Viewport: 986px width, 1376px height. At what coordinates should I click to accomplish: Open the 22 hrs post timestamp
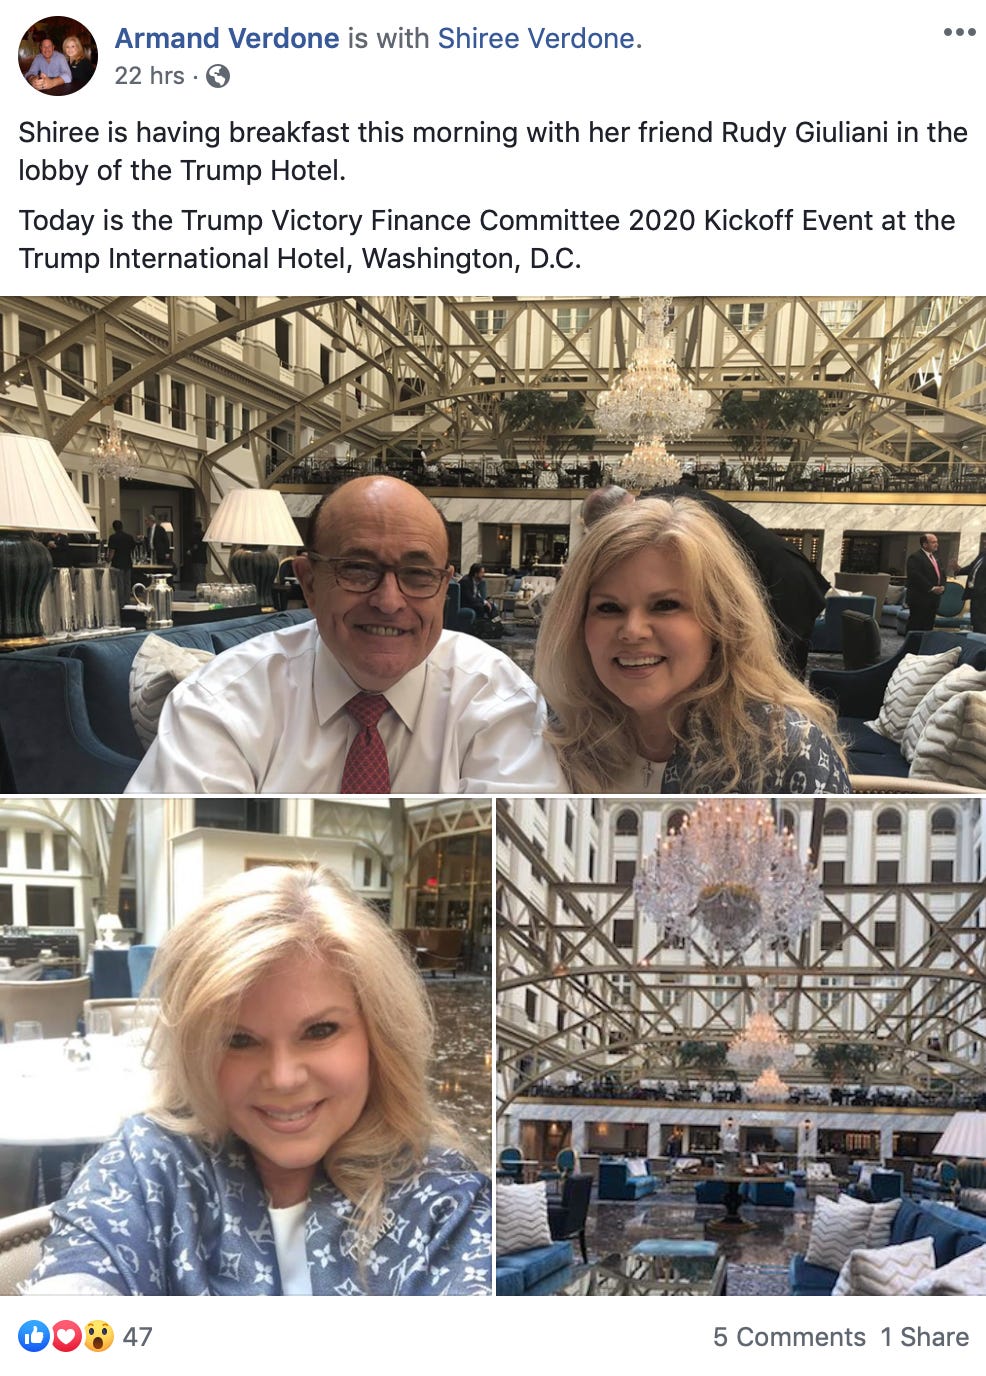tap(149, 76)
